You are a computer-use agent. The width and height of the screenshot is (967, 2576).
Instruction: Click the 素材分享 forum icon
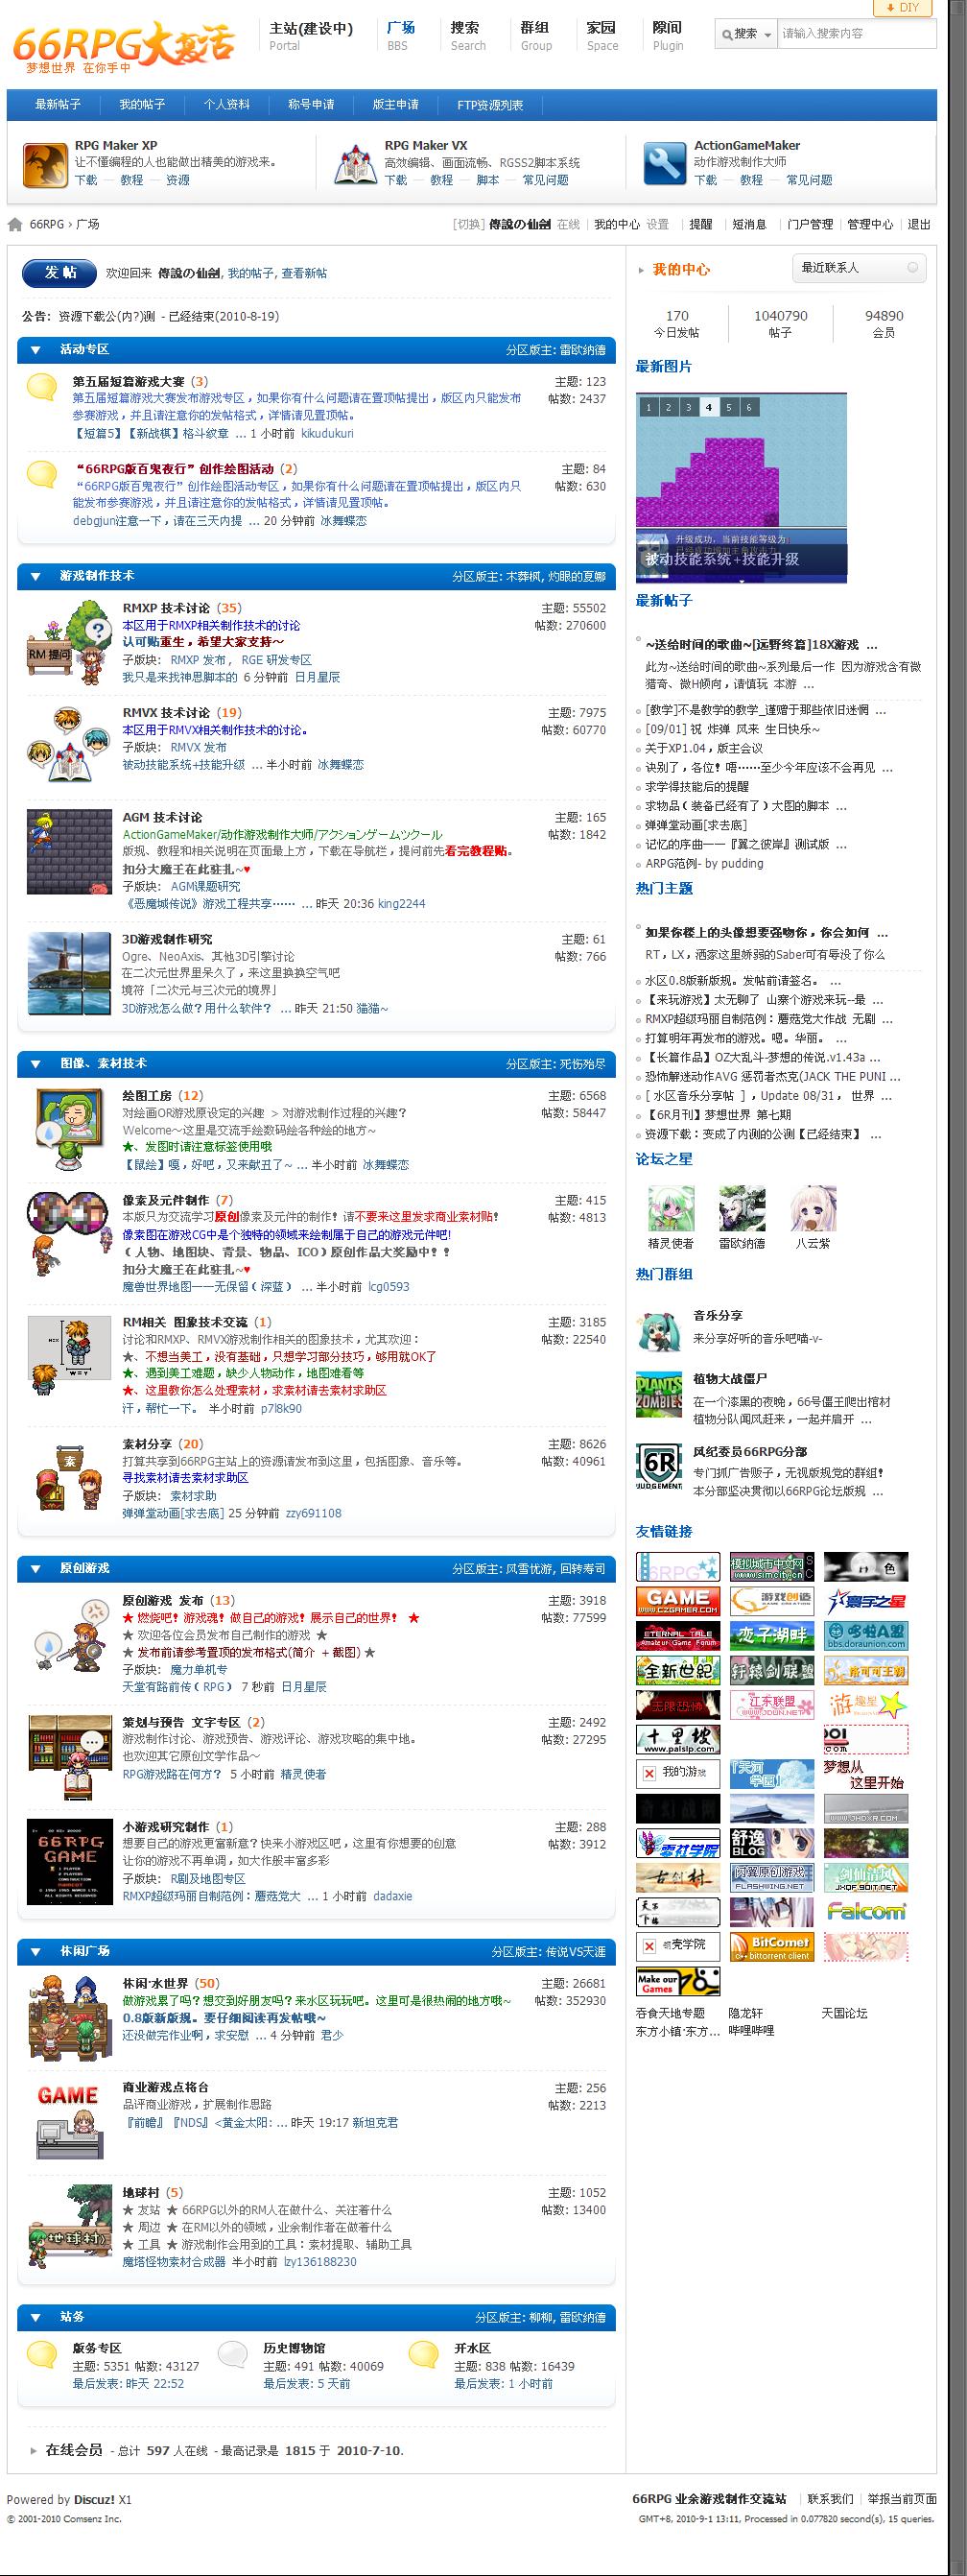click(x=68, y=1477)
